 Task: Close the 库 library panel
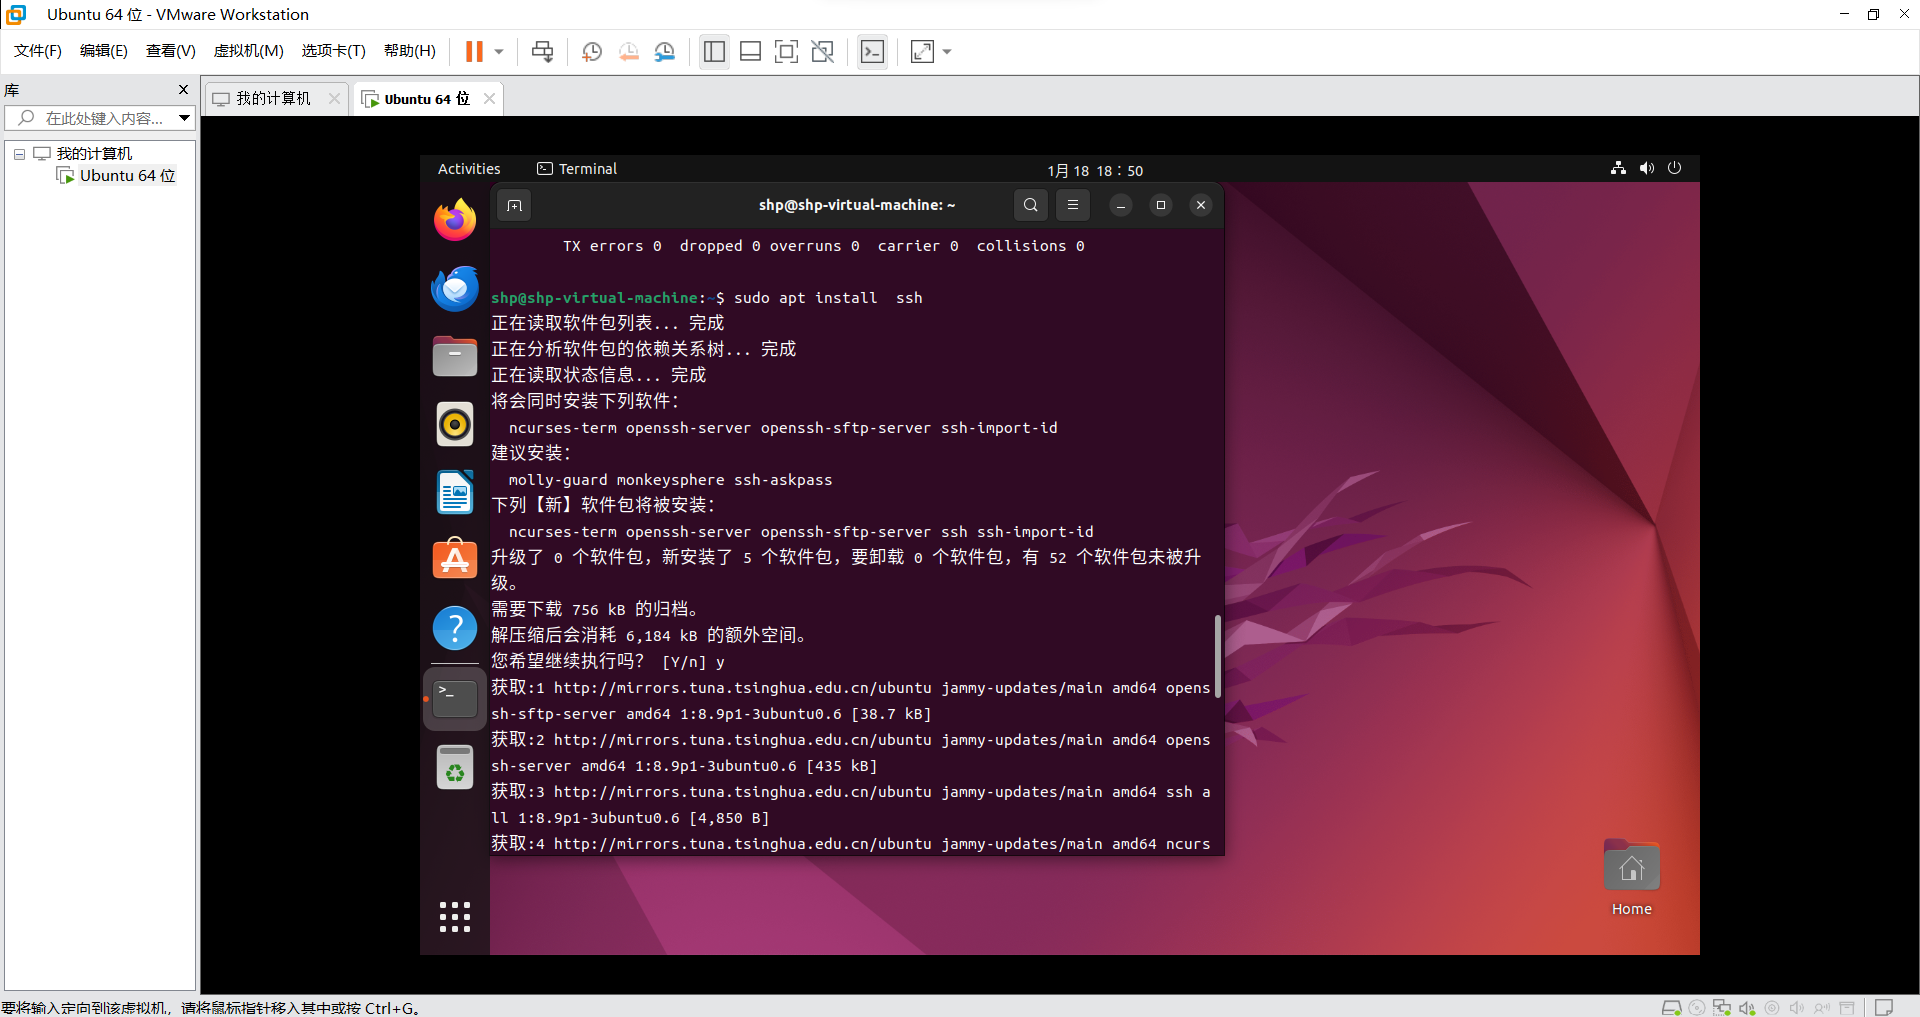(183, 89)
